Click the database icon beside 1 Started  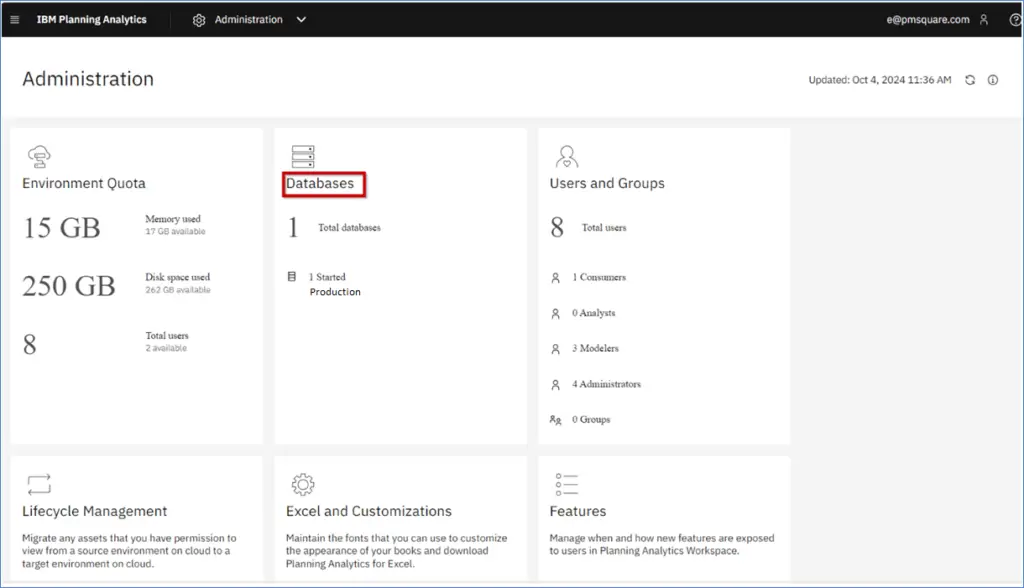pos(292,277)
